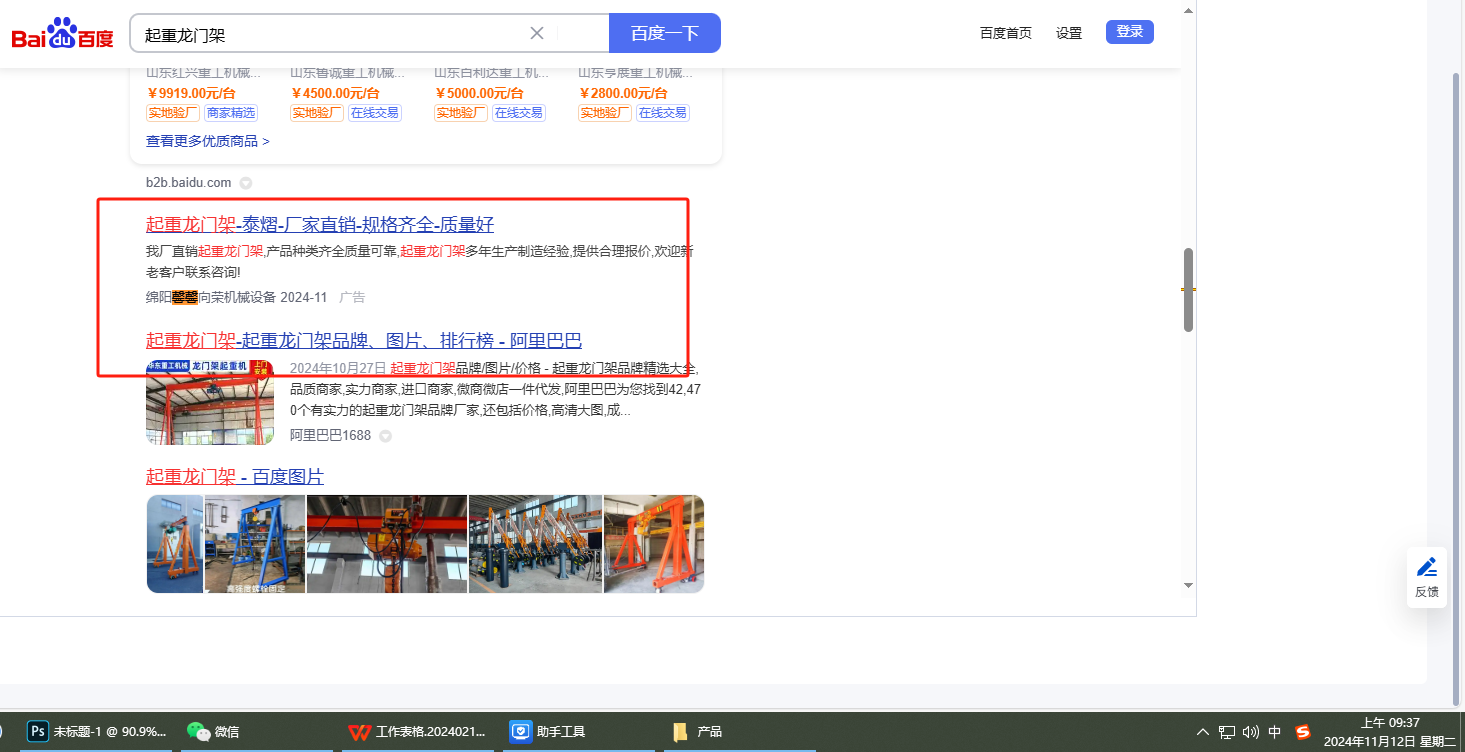Click the 反馈 feedback pencil icon

[1427, 568]
